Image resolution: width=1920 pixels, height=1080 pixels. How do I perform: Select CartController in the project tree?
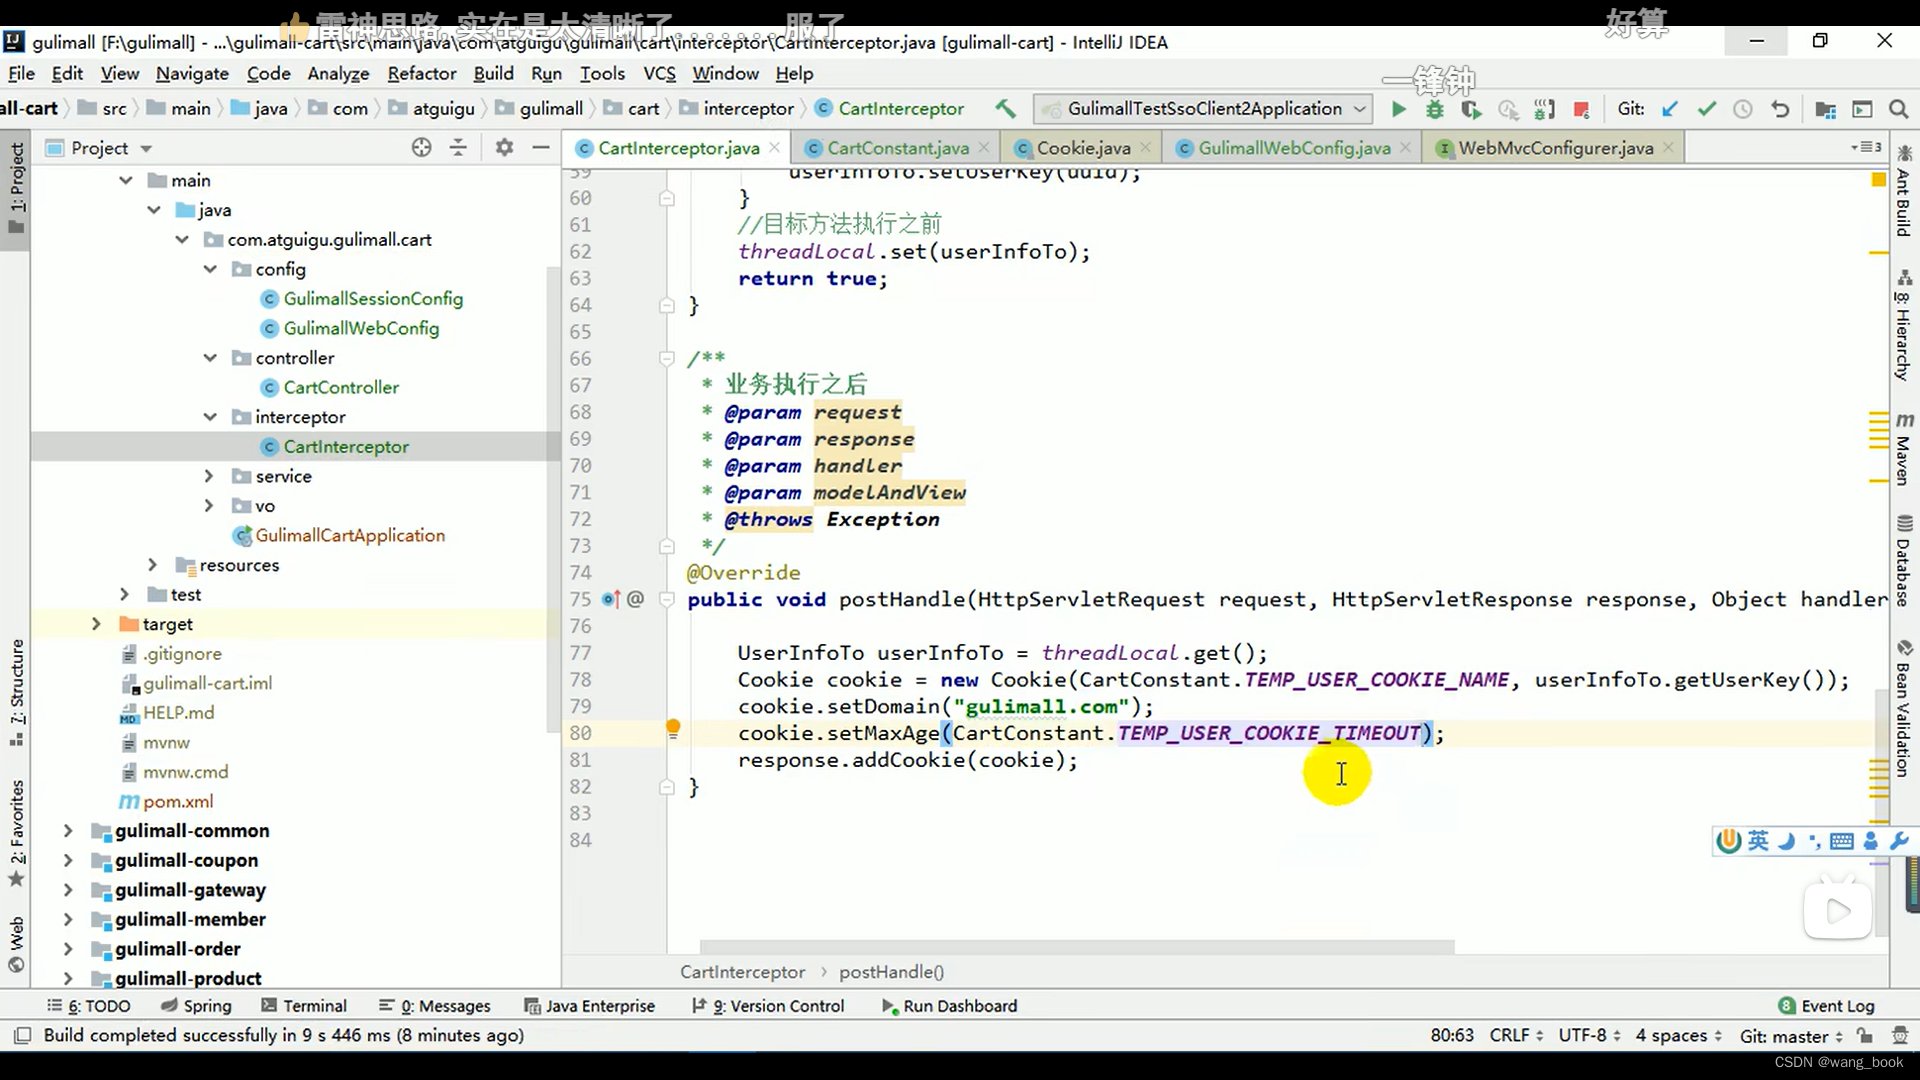(x=340, y=387)
